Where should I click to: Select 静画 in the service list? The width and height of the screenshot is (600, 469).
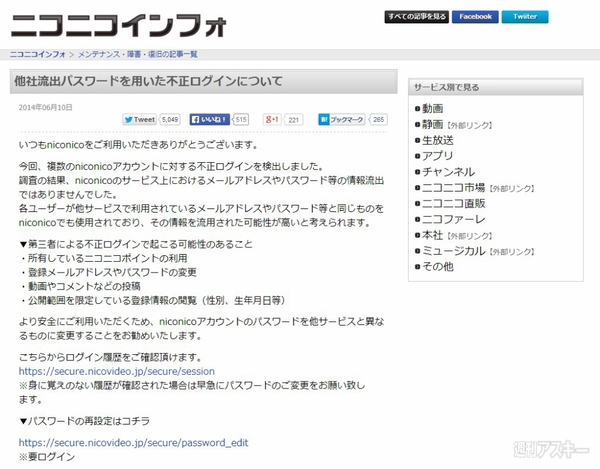(432, 124)
